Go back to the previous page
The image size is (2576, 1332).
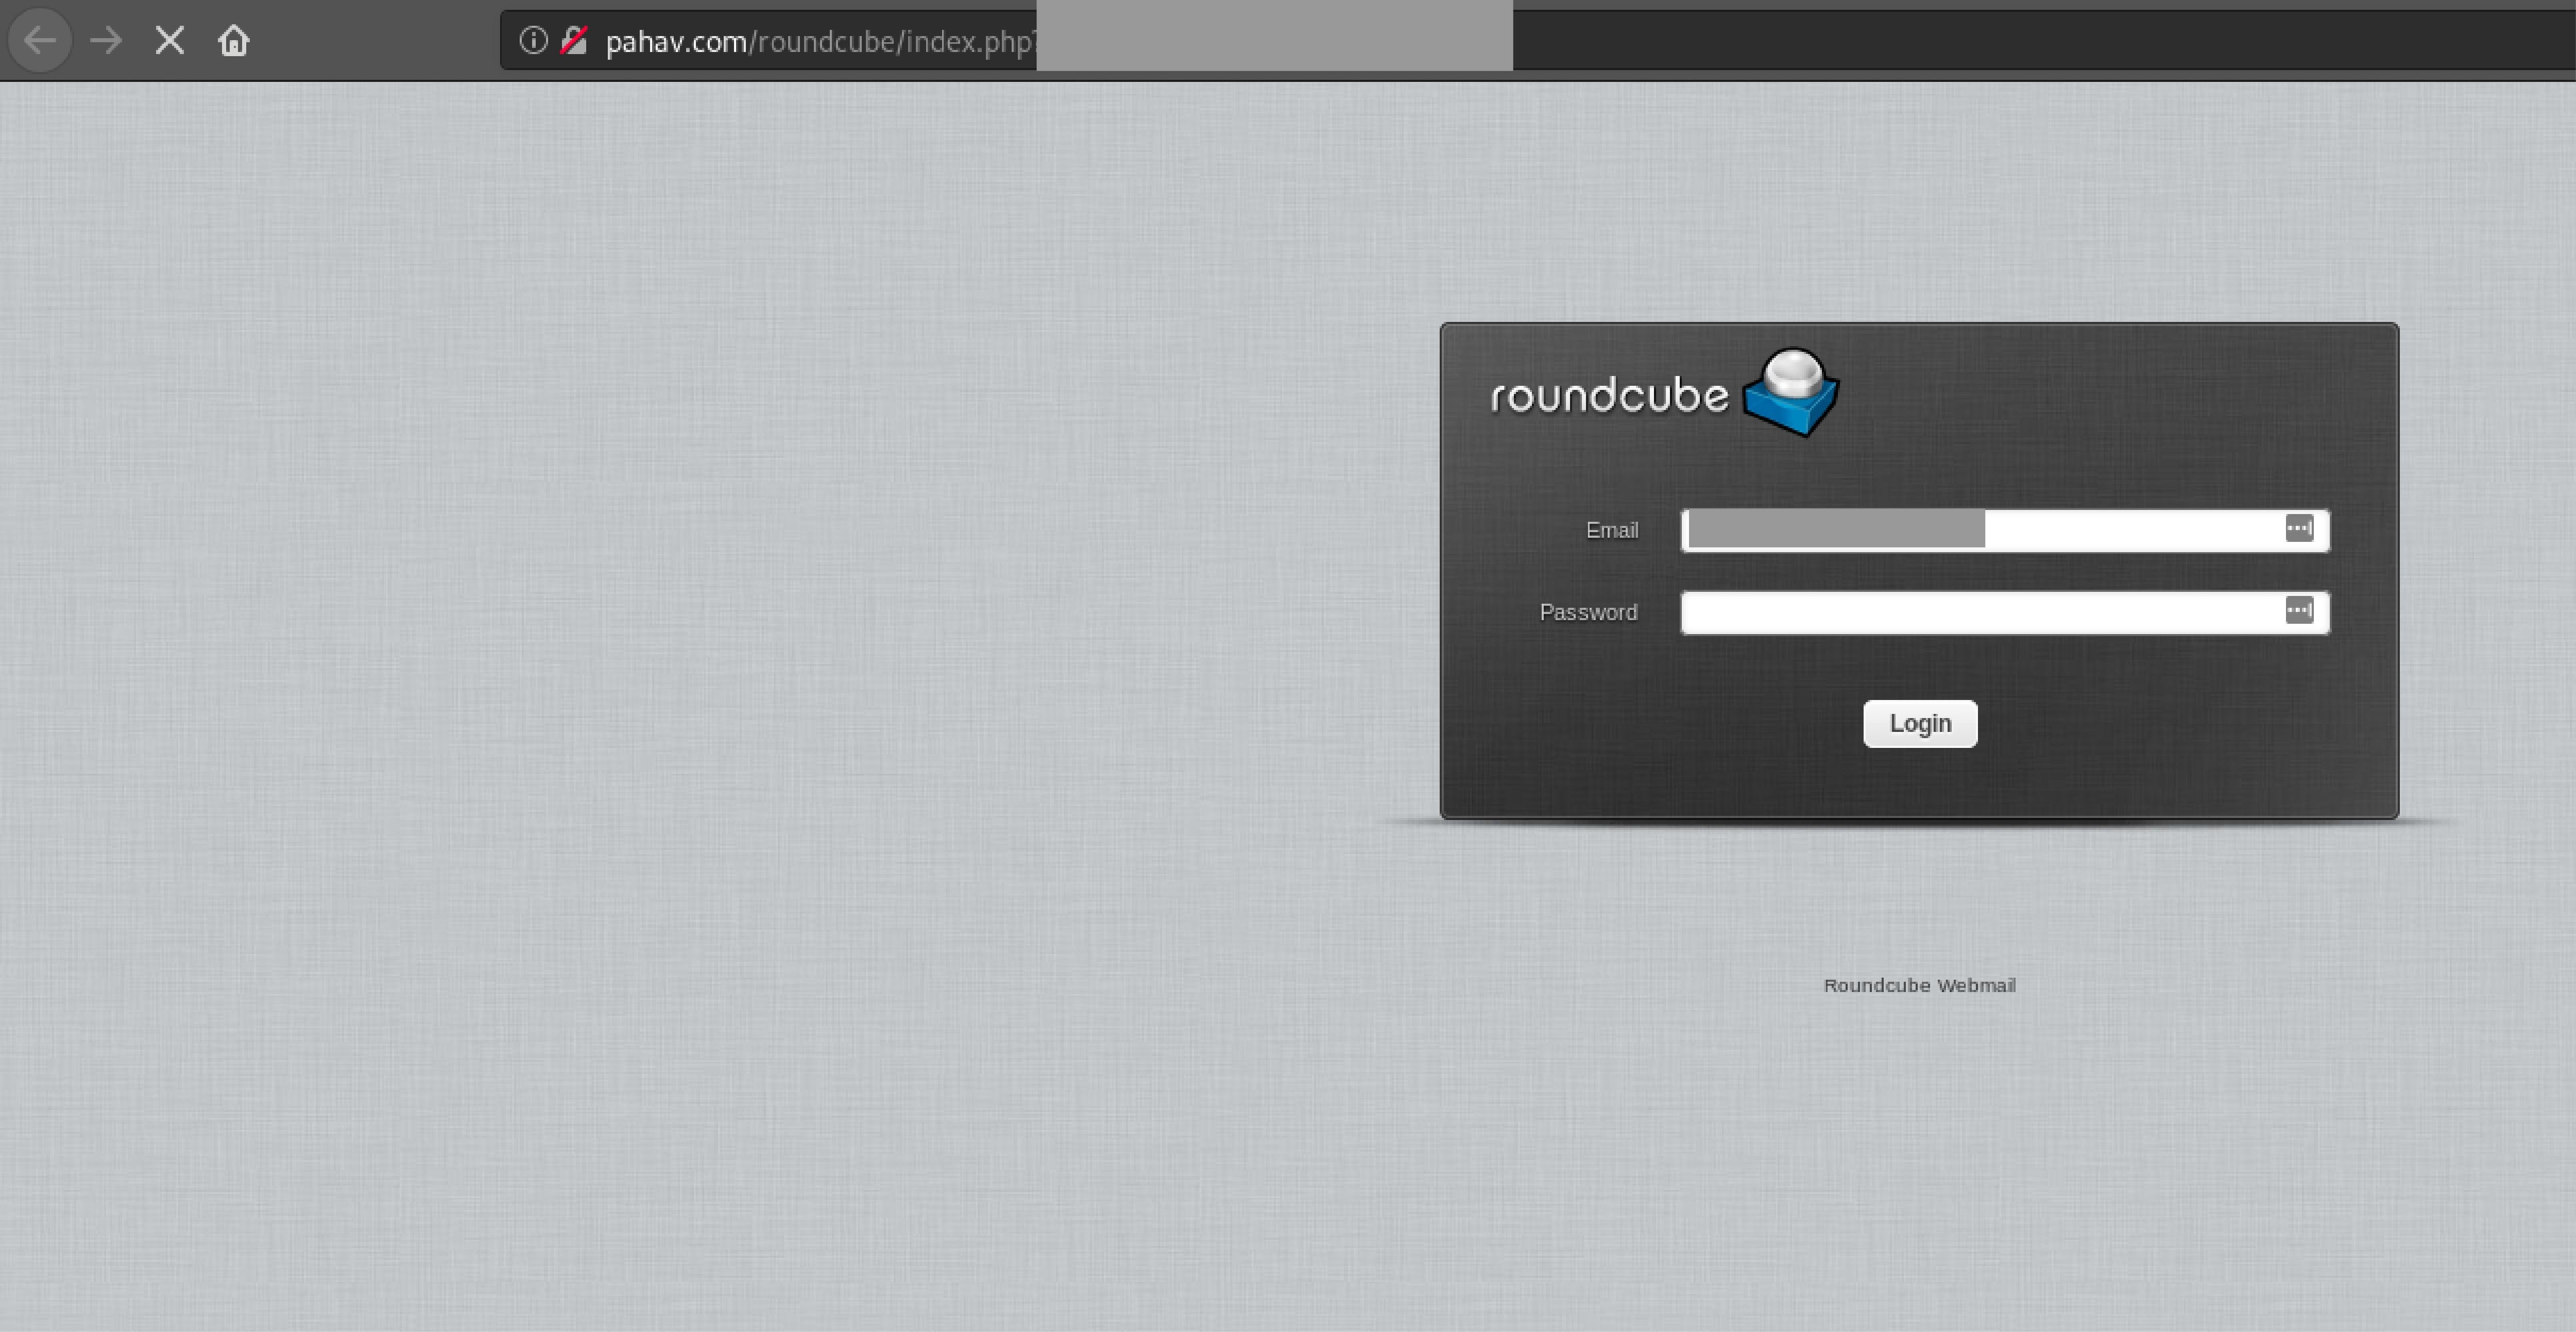[40, 40]
